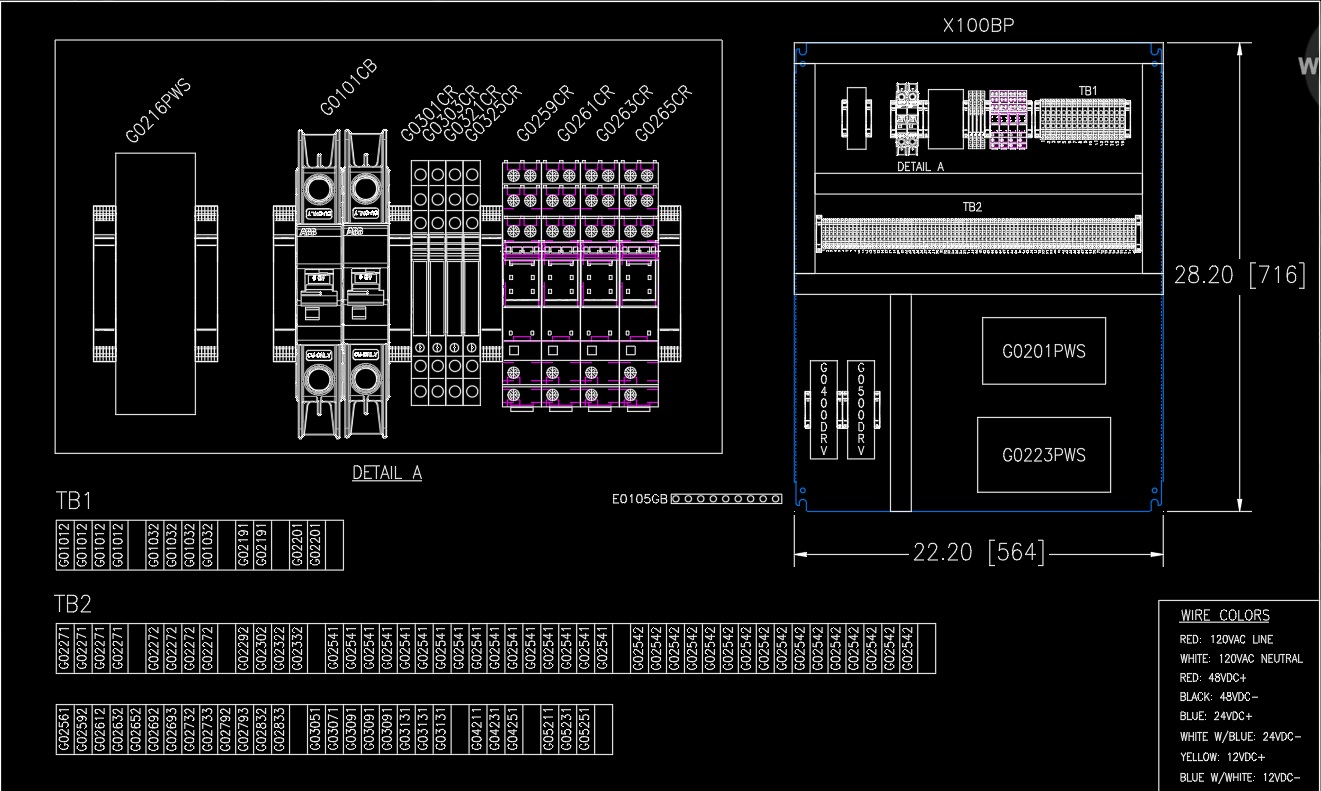This screenshot has width=1321, height=791.
Task: Click small DETAIL A label inside the X100BP panel
Action: click(x=920, y=168)
